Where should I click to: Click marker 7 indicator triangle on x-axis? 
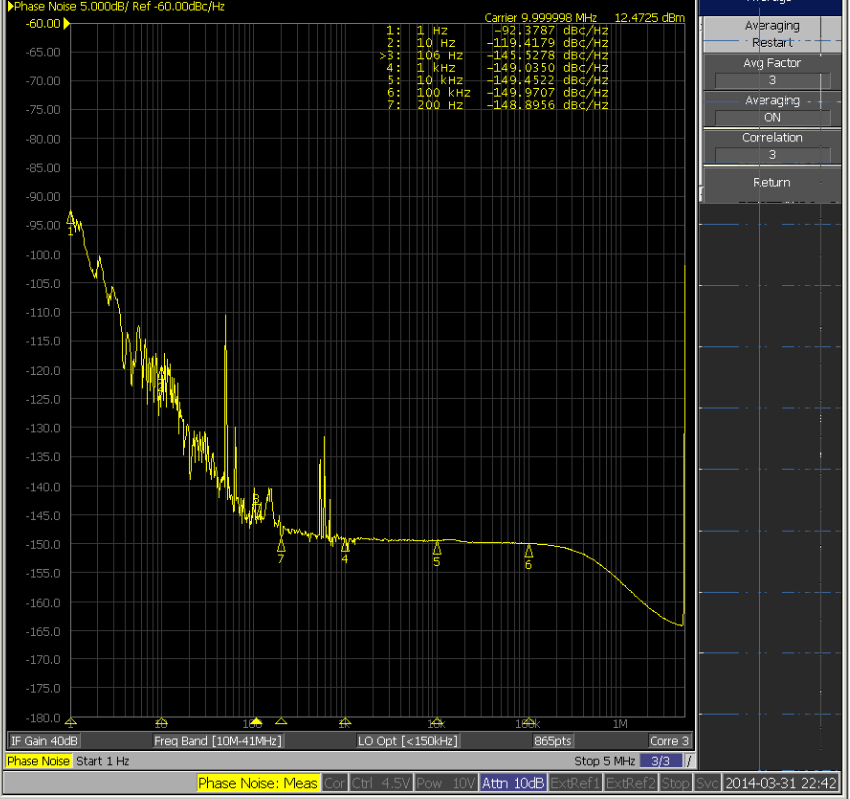(x=281, y=721)
